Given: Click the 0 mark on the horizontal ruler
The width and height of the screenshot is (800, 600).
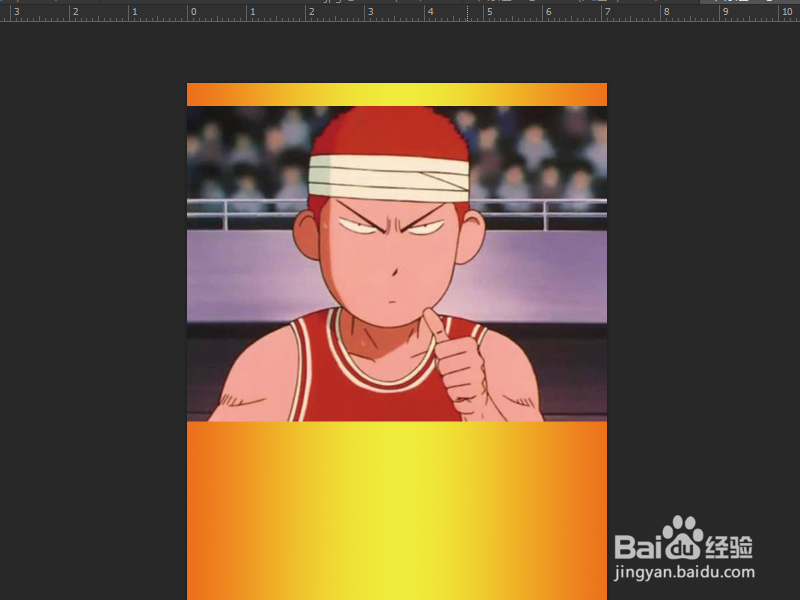Looking at the screenshot, I should [193, 12].
